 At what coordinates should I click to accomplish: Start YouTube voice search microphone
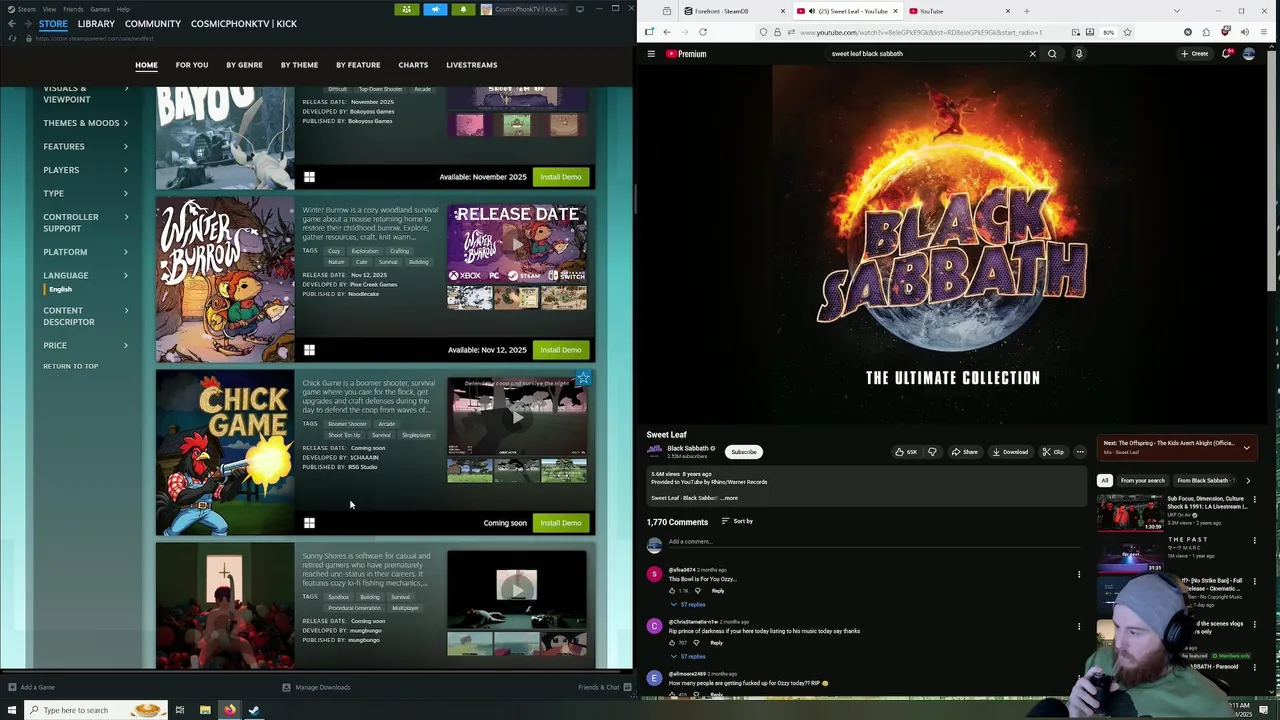click(1079, 54)
